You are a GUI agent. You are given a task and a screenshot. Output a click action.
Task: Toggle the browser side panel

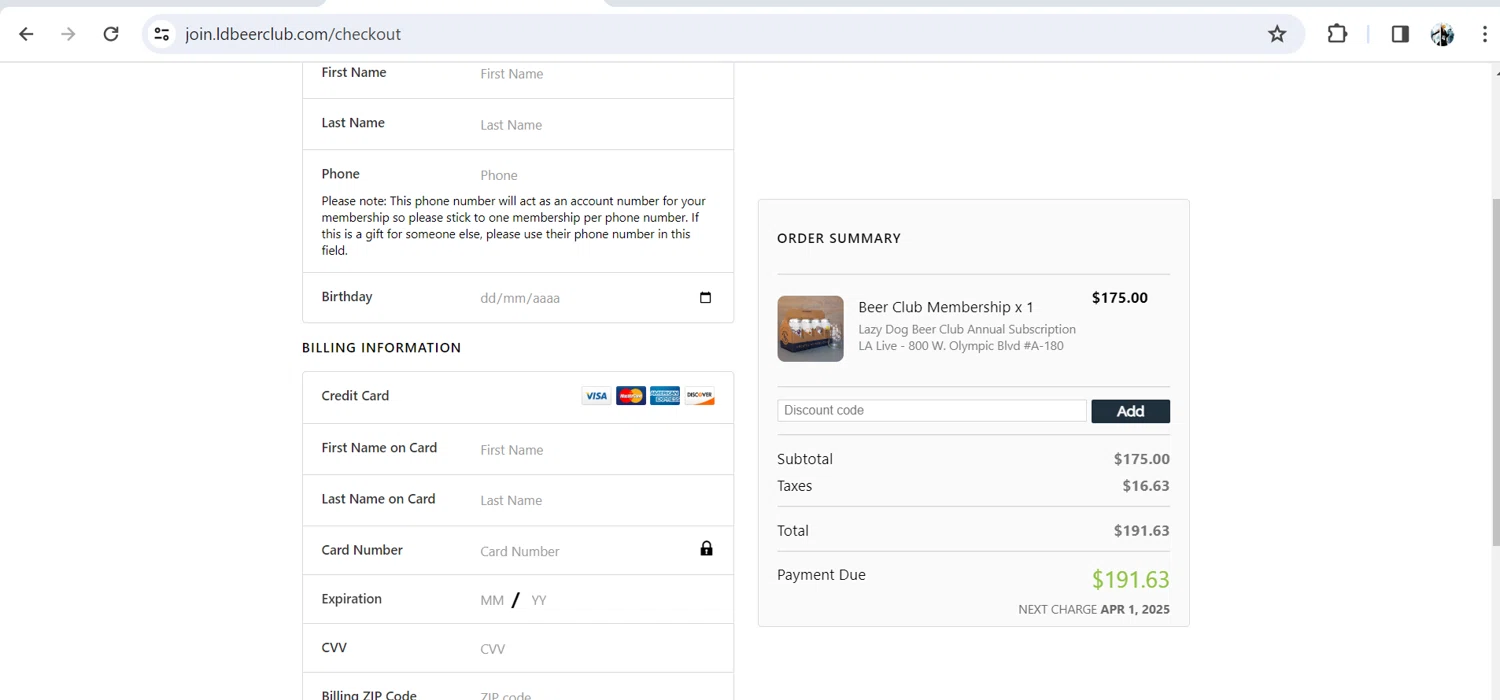pyautogui.click(x=1400, y=34)
